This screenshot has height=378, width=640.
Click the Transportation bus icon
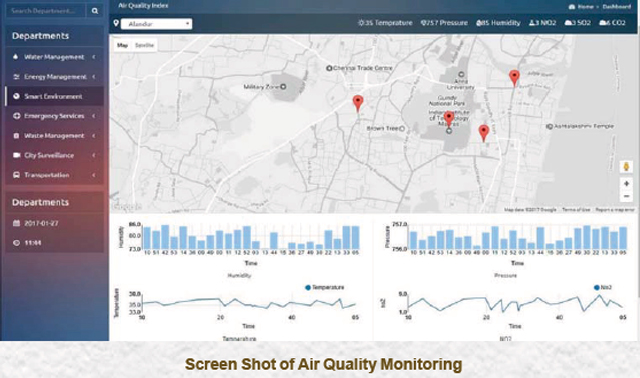pyautogui.click(x=16, y=175)
